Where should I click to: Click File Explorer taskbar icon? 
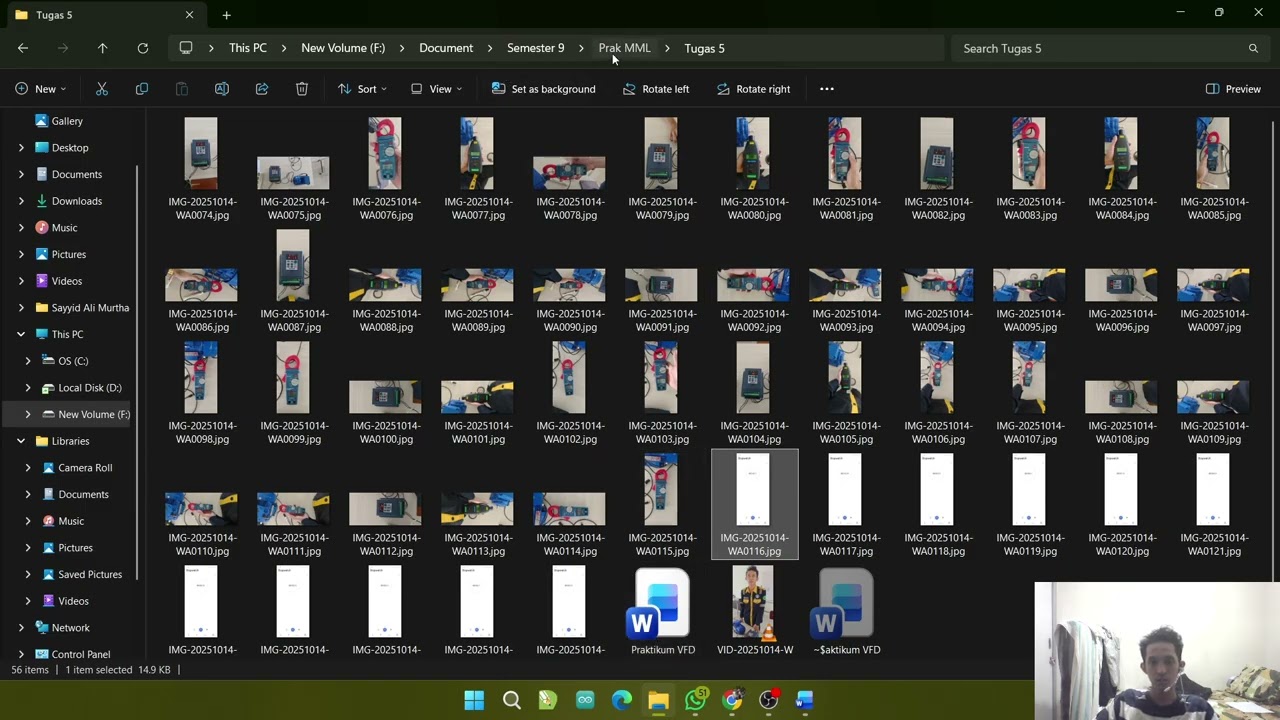658,700
